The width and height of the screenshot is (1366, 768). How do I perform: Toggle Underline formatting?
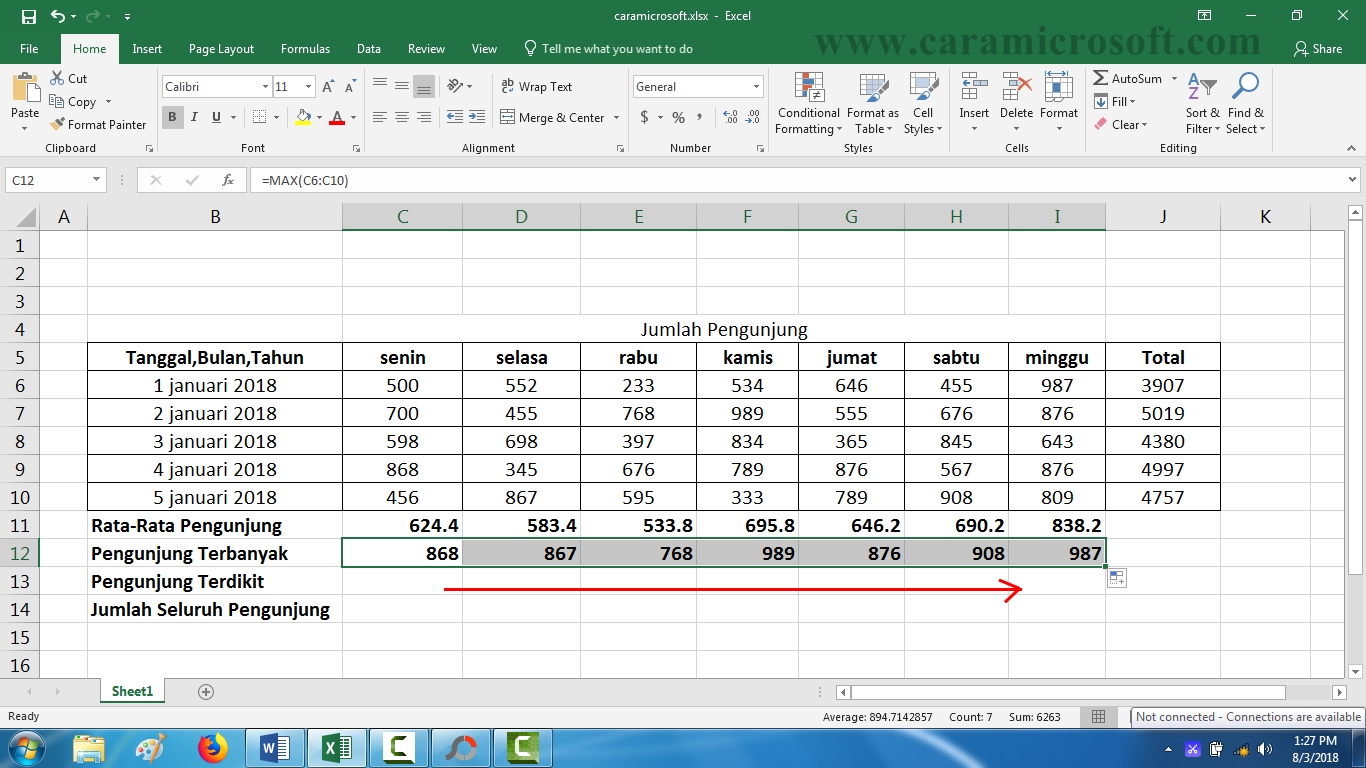(217, 117)
